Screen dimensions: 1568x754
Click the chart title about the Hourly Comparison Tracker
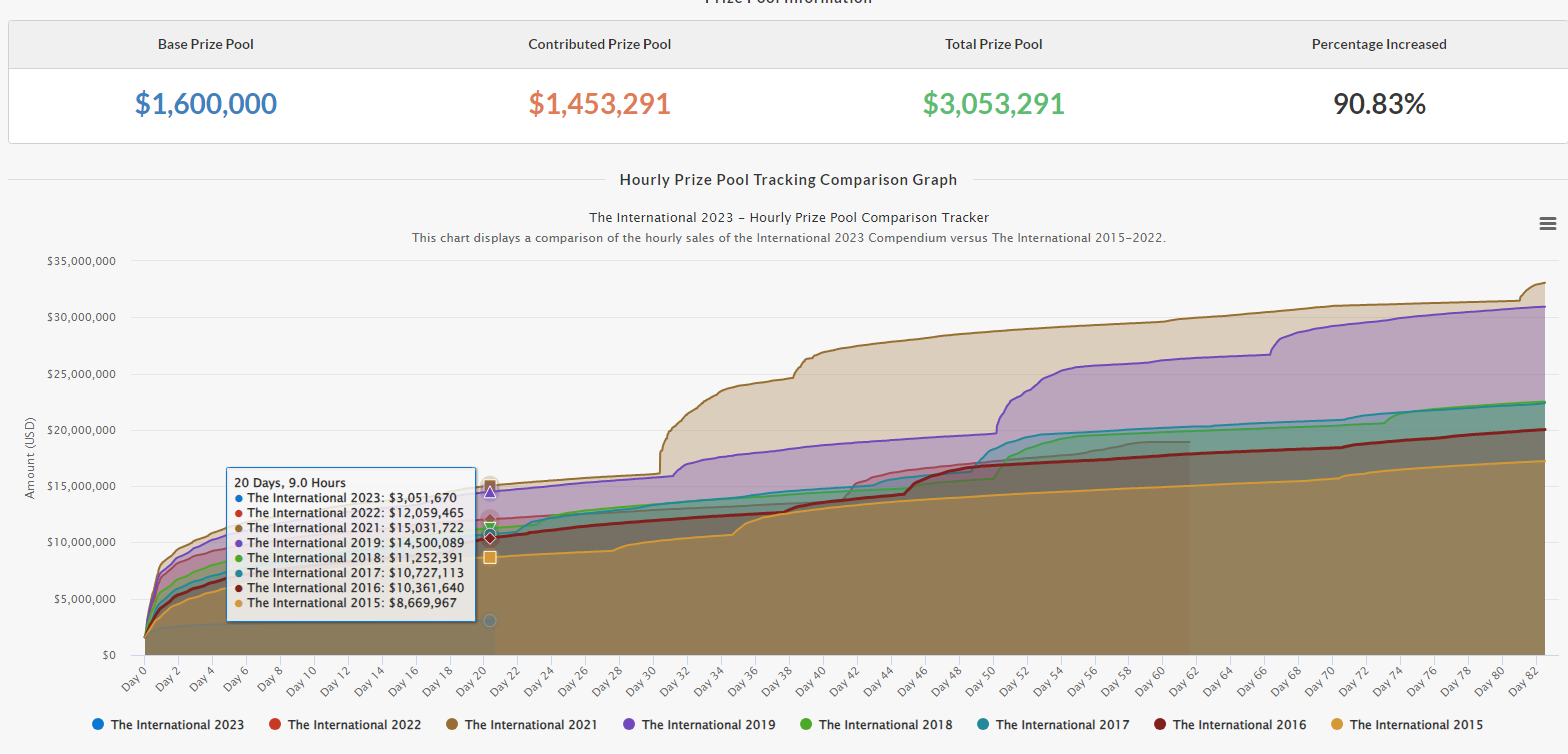click(788, 217)
